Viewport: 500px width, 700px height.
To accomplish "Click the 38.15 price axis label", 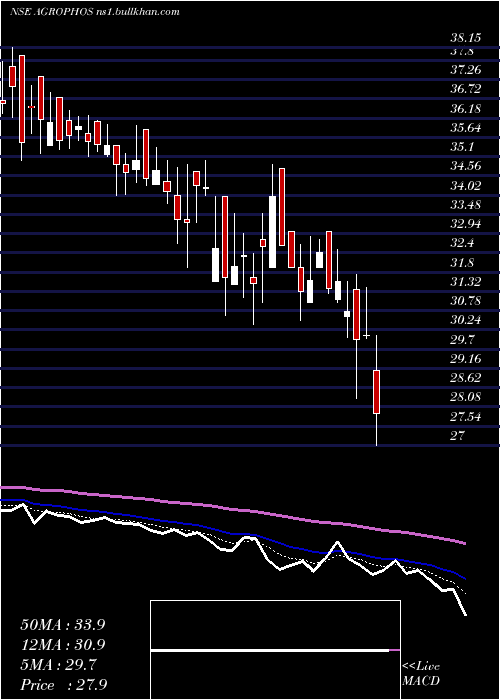I will (465, 38).
